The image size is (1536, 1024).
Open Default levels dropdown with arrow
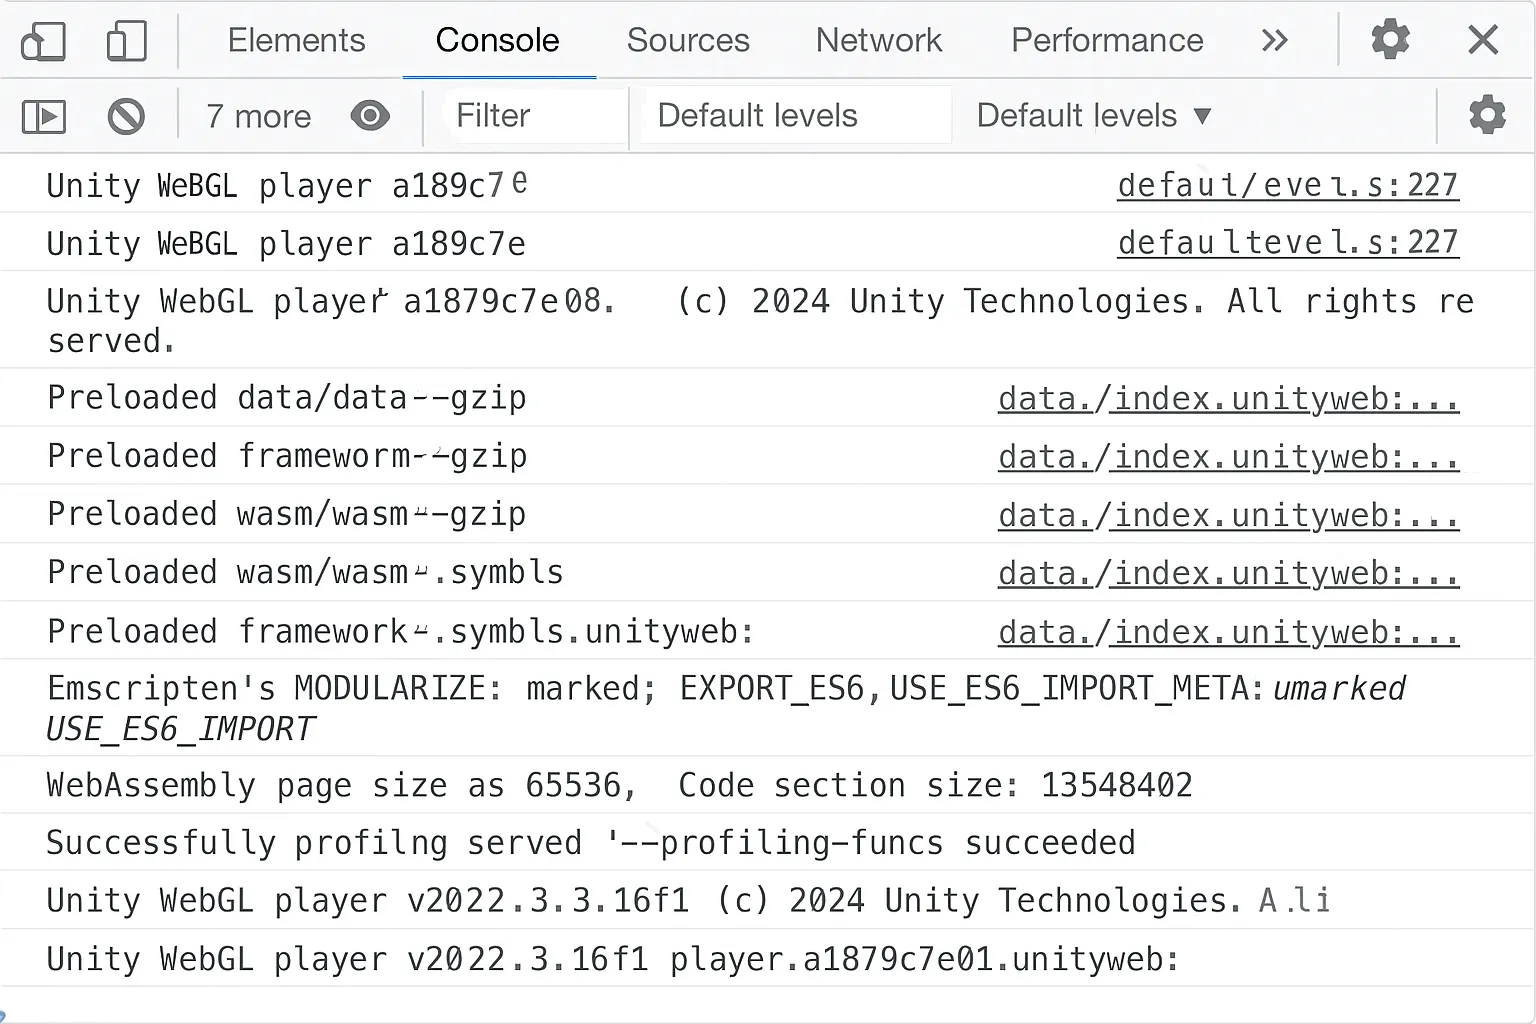click(1094, 116)
